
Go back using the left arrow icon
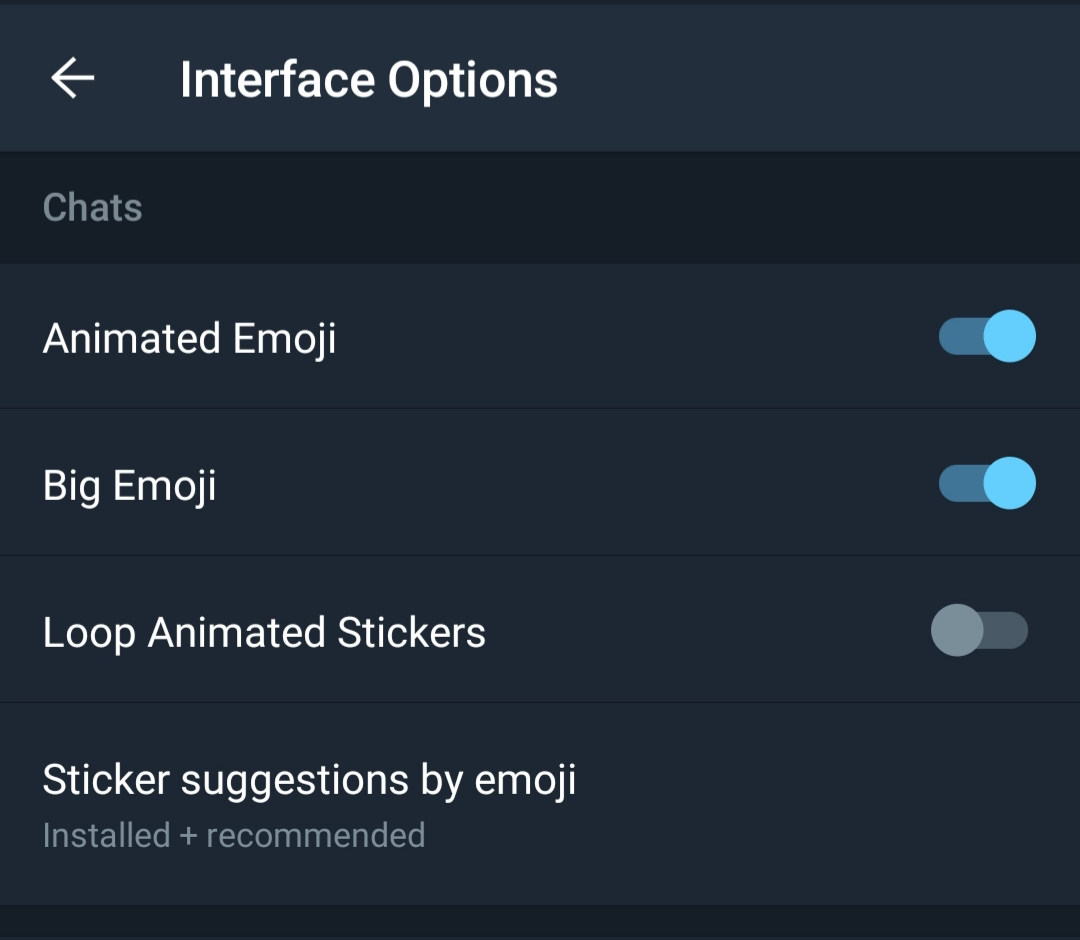[73, 78]
